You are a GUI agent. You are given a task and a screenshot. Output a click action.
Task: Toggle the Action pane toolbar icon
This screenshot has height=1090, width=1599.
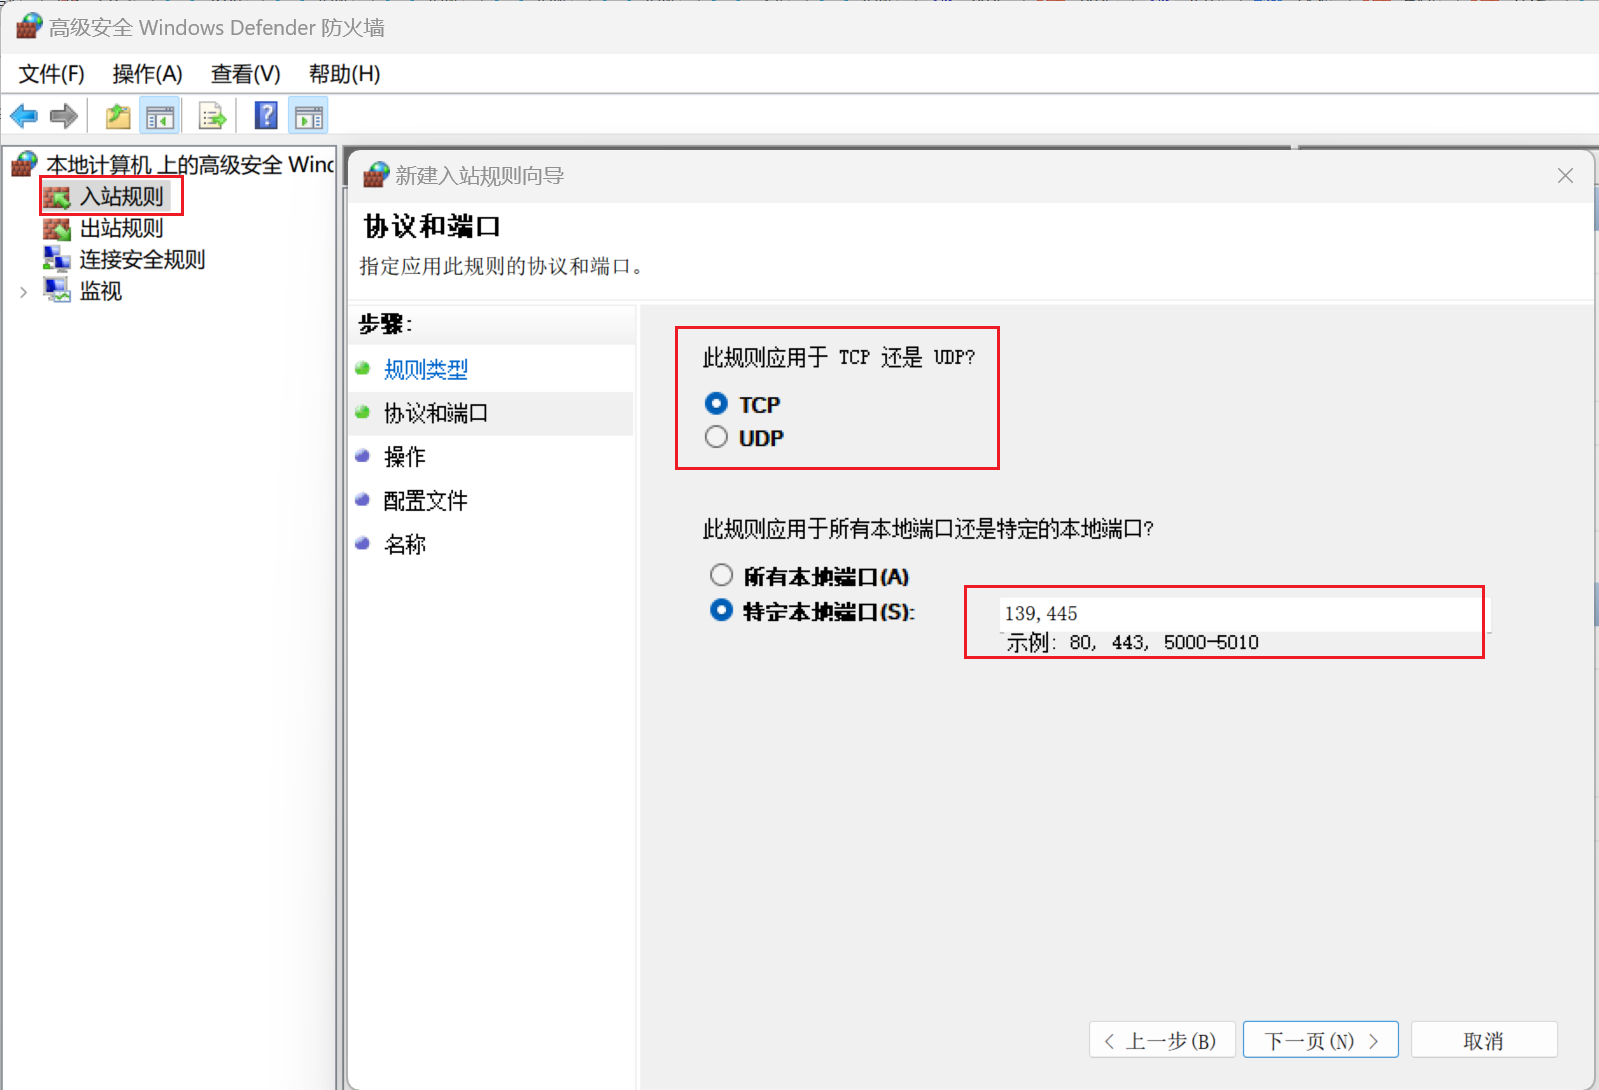tap(309, 117)
